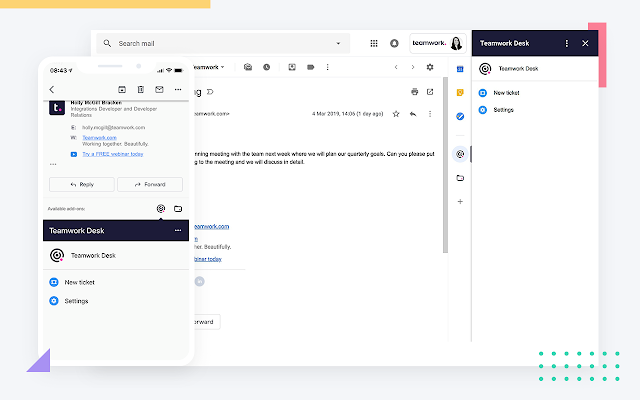This screenshot has height=400, width=640.
Task: Archive email on the phone toolbar
Action: pos(122,89)
